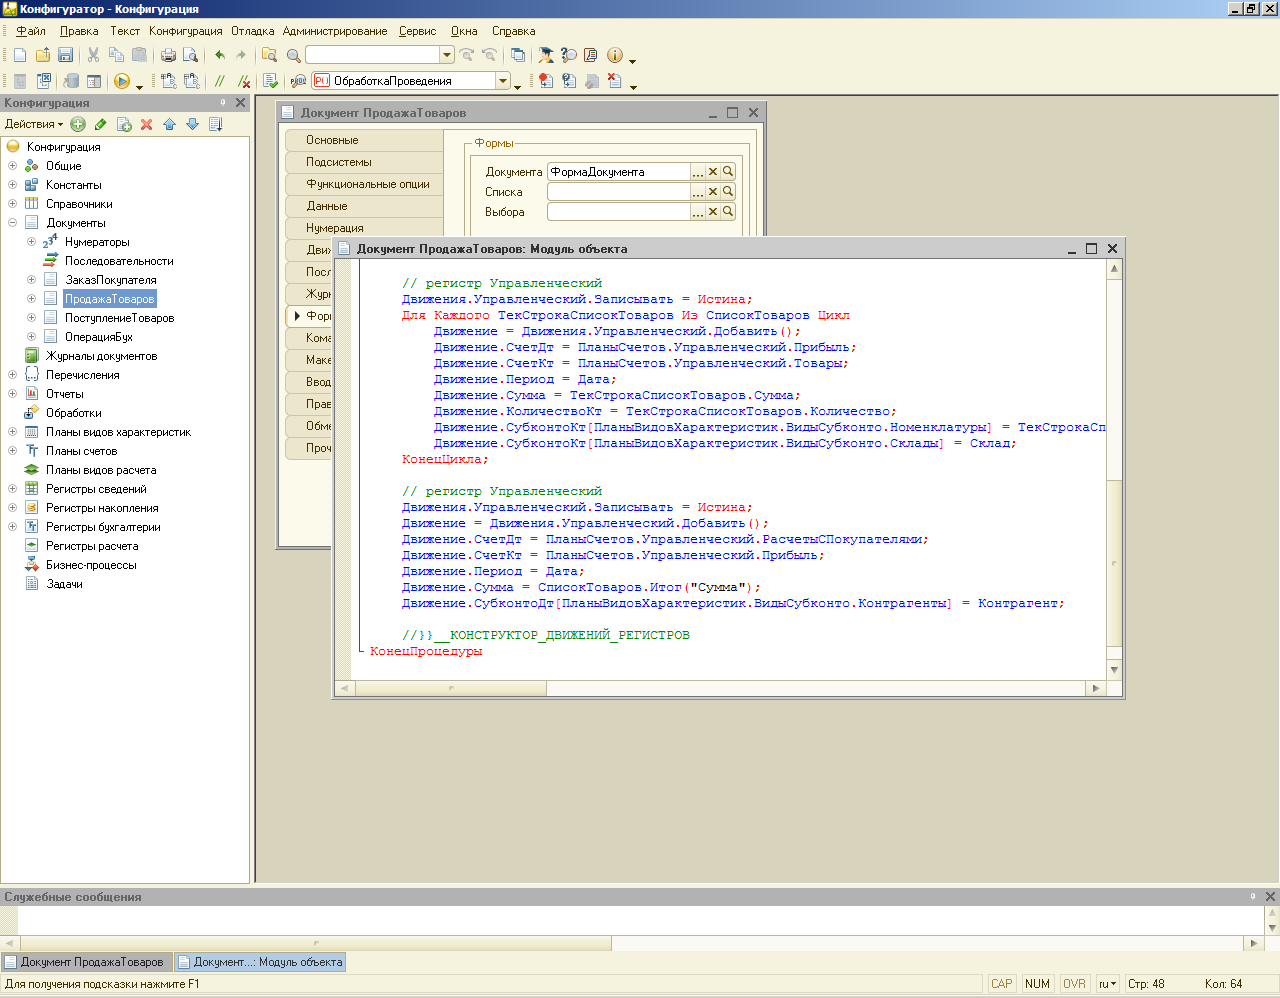The image size is (1280, 998).
Task: Add a comment using the green slashes icon
Action: (220, 81)
